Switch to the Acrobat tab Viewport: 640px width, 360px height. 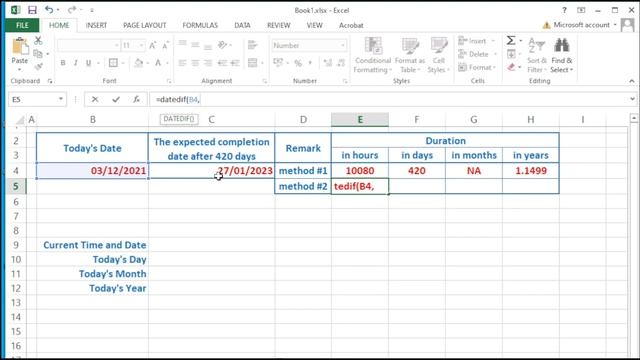click(x=351, y=25)
